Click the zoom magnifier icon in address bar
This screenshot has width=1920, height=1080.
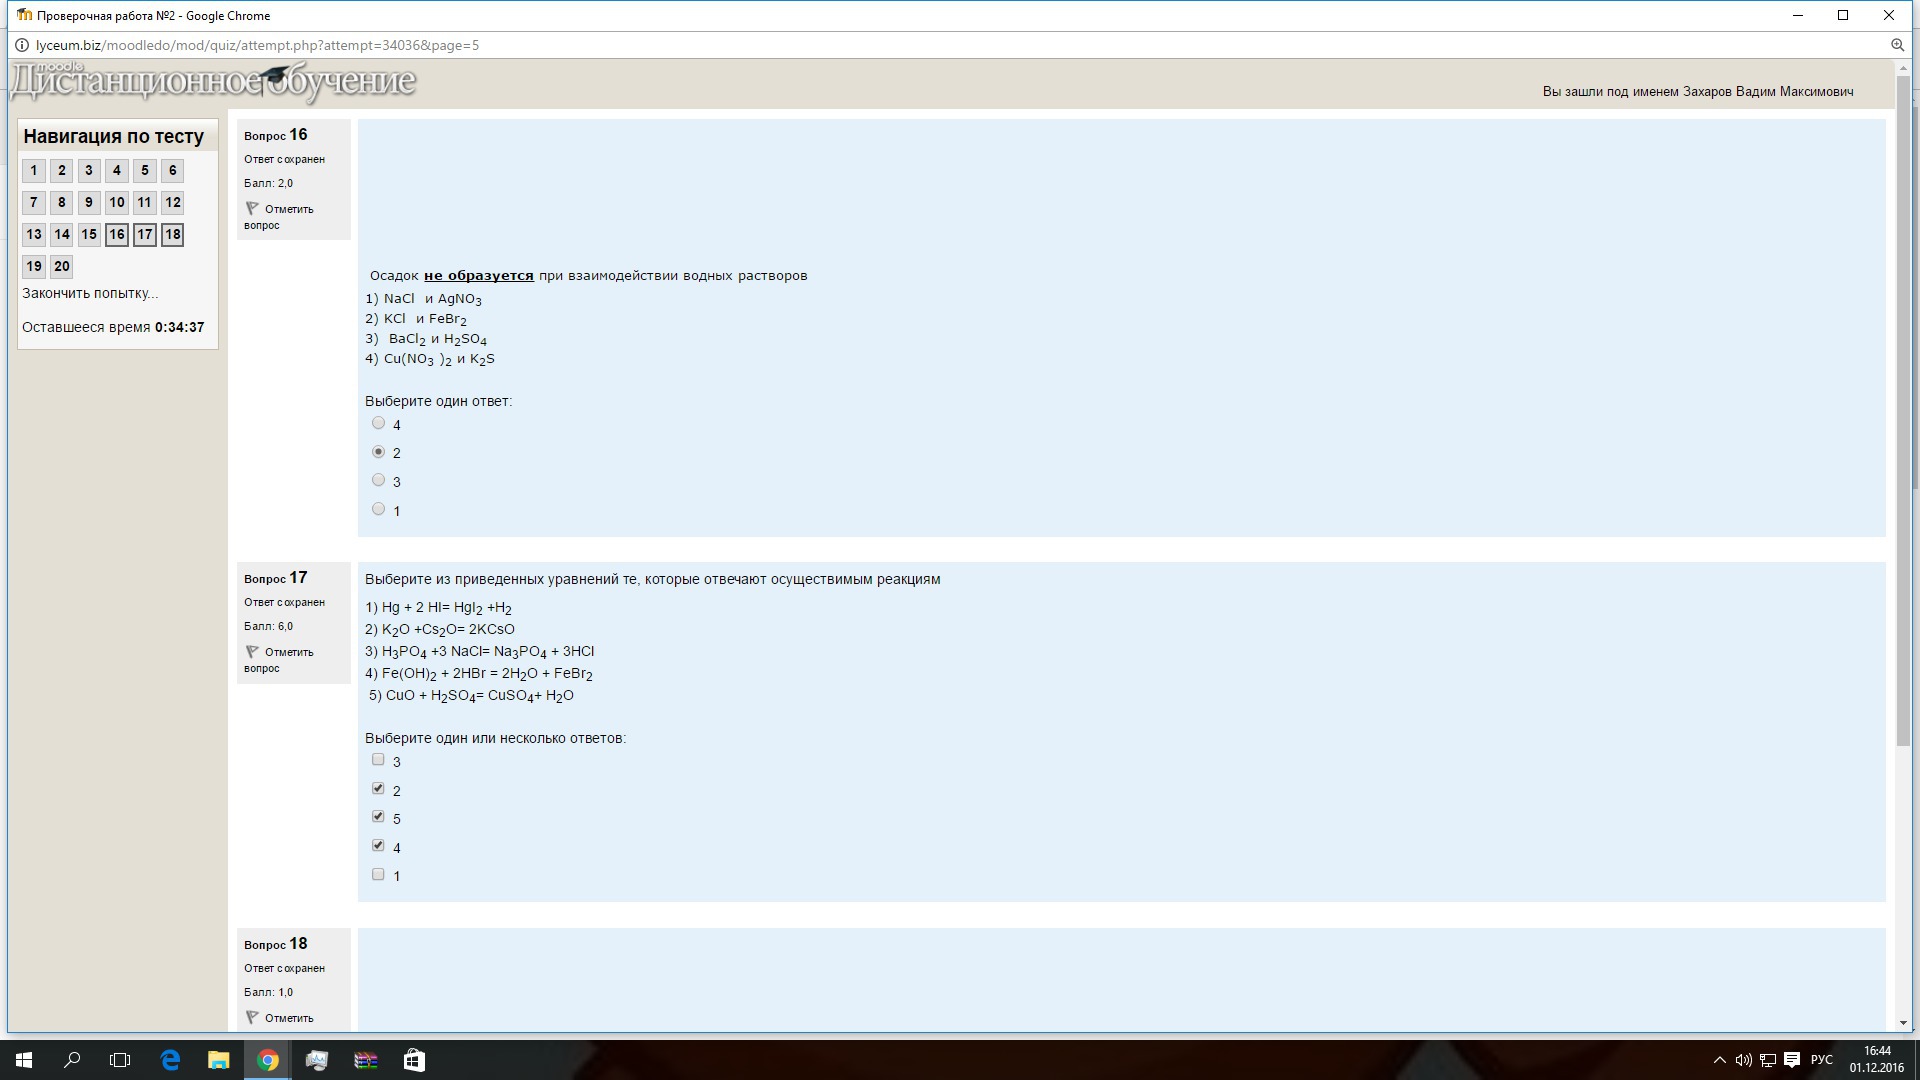point(1897,45)
